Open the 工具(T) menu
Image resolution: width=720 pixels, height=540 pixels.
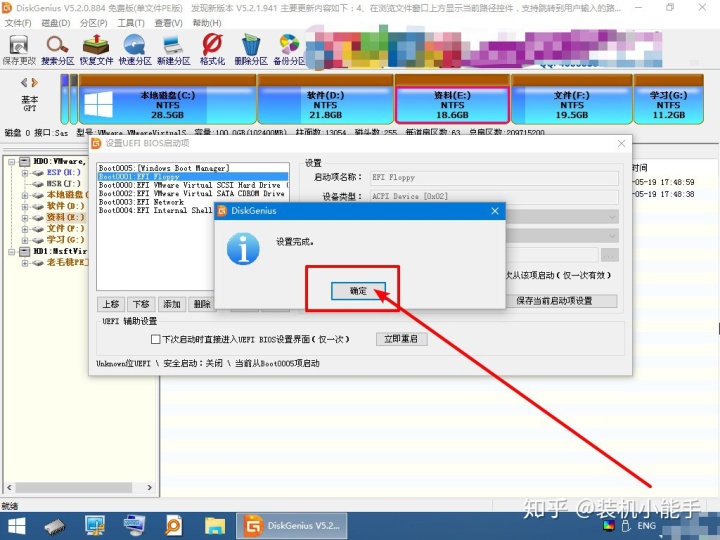pos(131,23)
